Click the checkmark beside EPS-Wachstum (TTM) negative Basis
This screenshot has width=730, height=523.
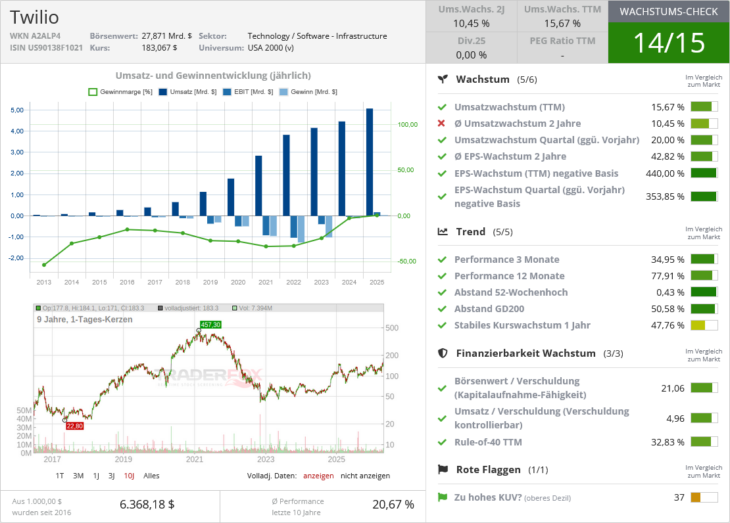coord(442,173)
